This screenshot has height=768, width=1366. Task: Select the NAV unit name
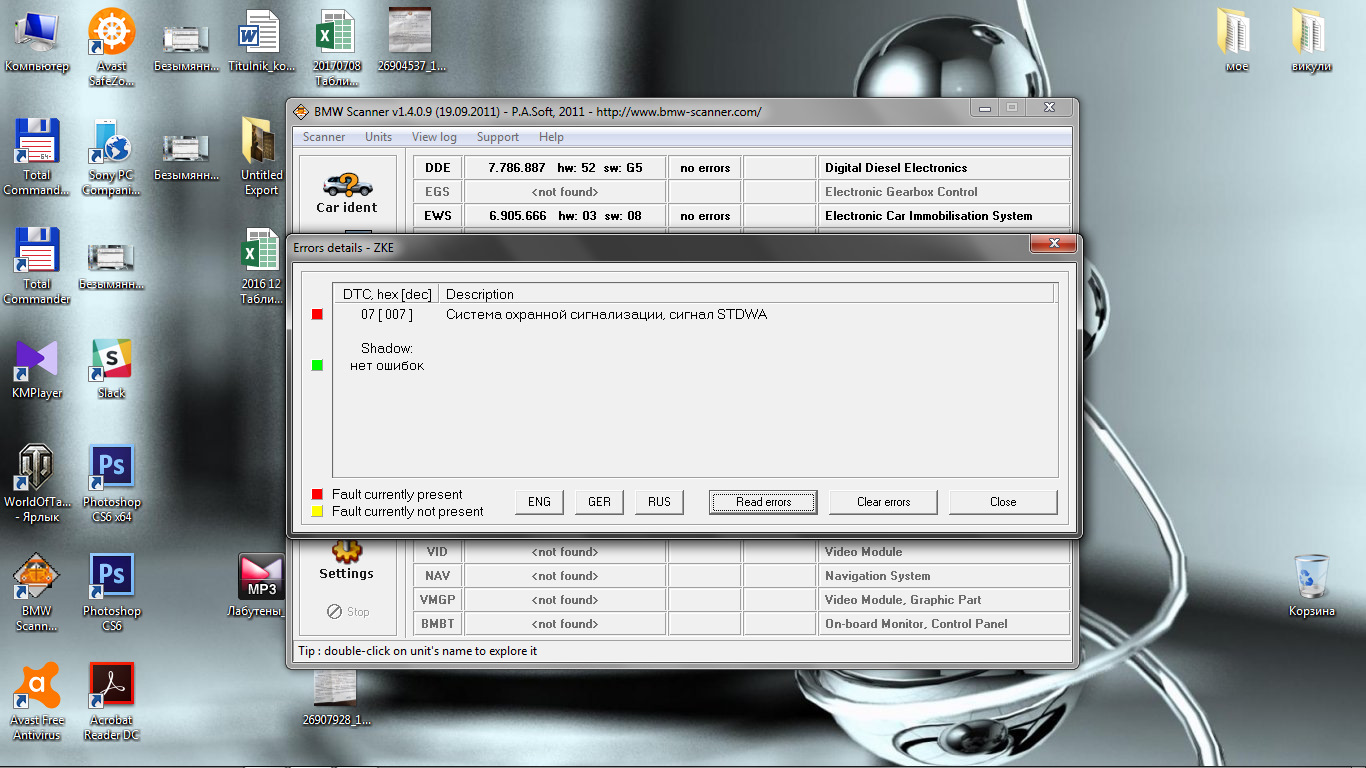tap(437, 576)
